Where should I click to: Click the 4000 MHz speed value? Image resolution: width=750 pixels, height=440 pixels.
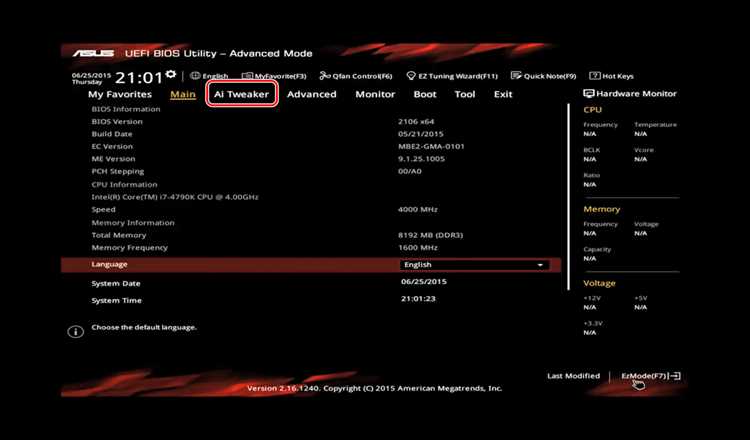pyautogui.click(x=418, y=209)
